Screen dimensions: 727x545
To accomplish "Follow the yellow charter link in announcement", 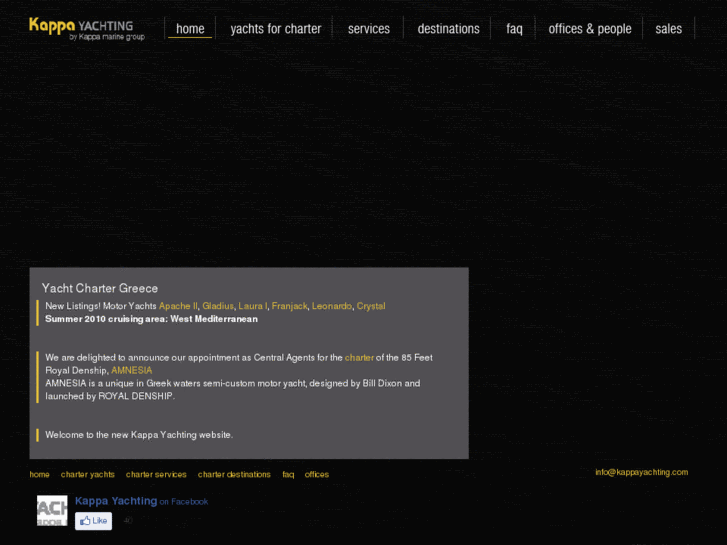I will click(x=359, y=358).
